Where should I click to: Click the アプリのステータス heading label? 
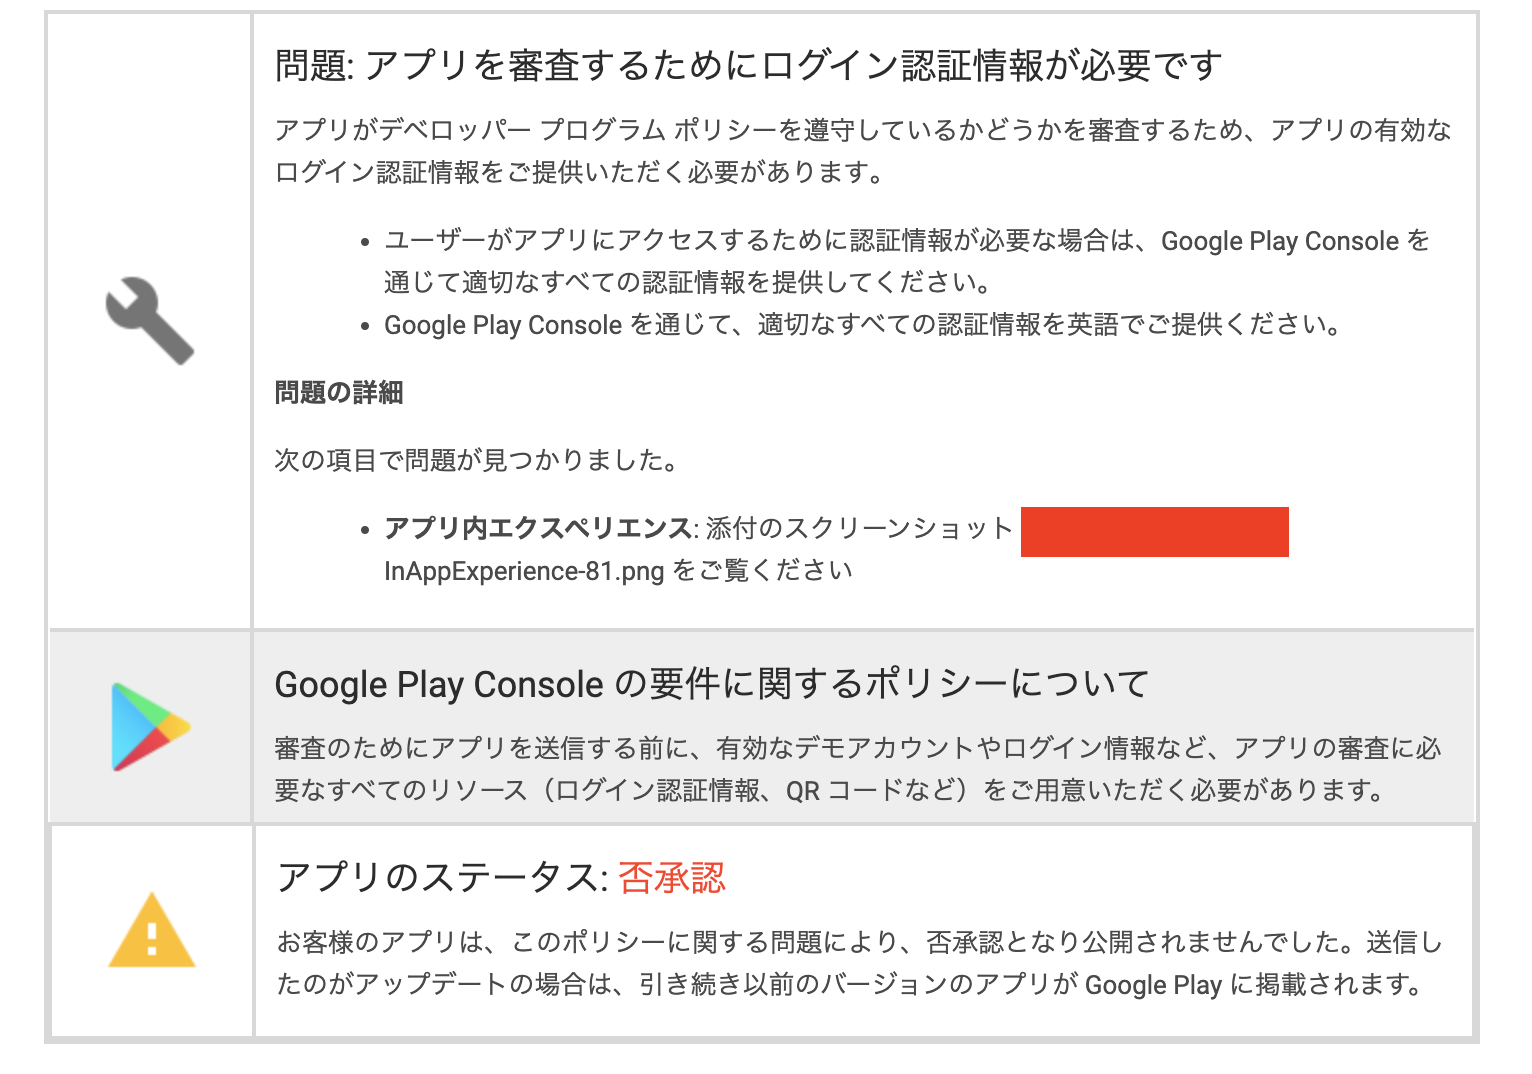click(x=443, y=878)
